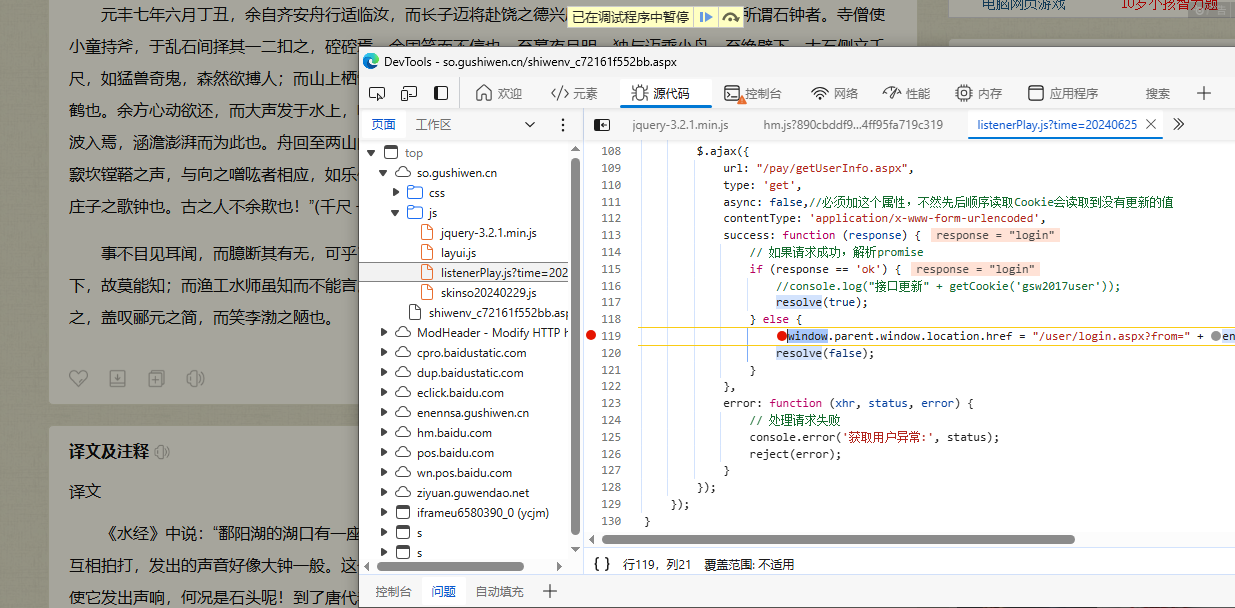
Task: Step over next function call button
Action: point(731,17)
